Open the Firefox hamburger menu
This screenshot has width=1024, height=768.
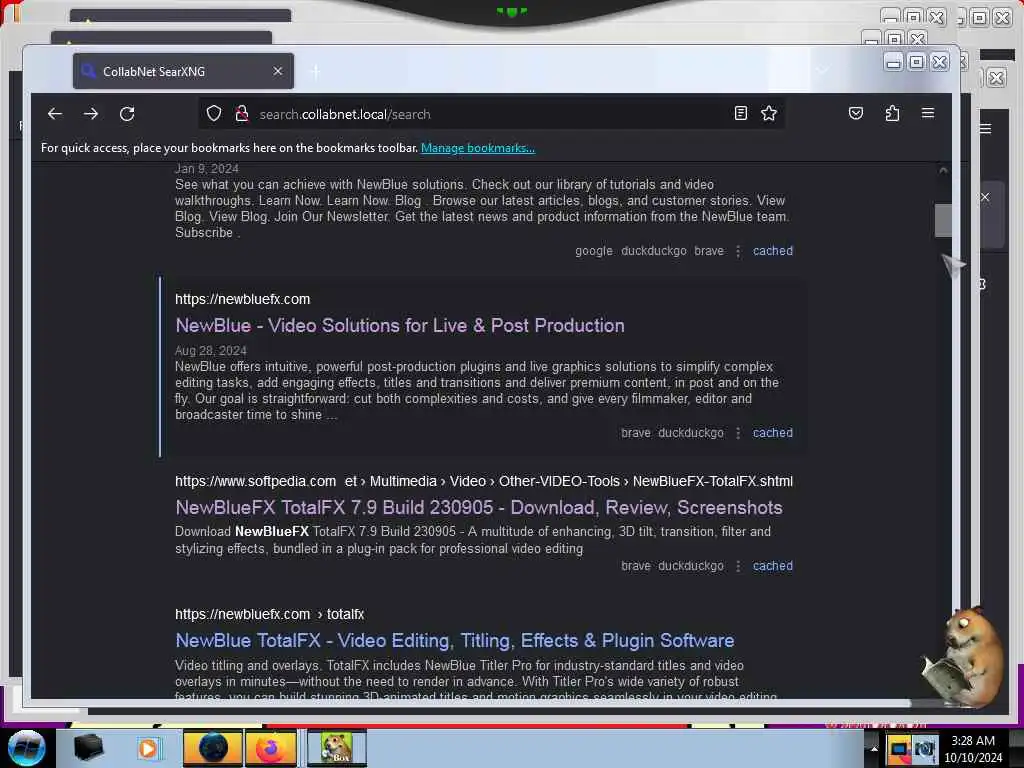[x=928, y=114]
